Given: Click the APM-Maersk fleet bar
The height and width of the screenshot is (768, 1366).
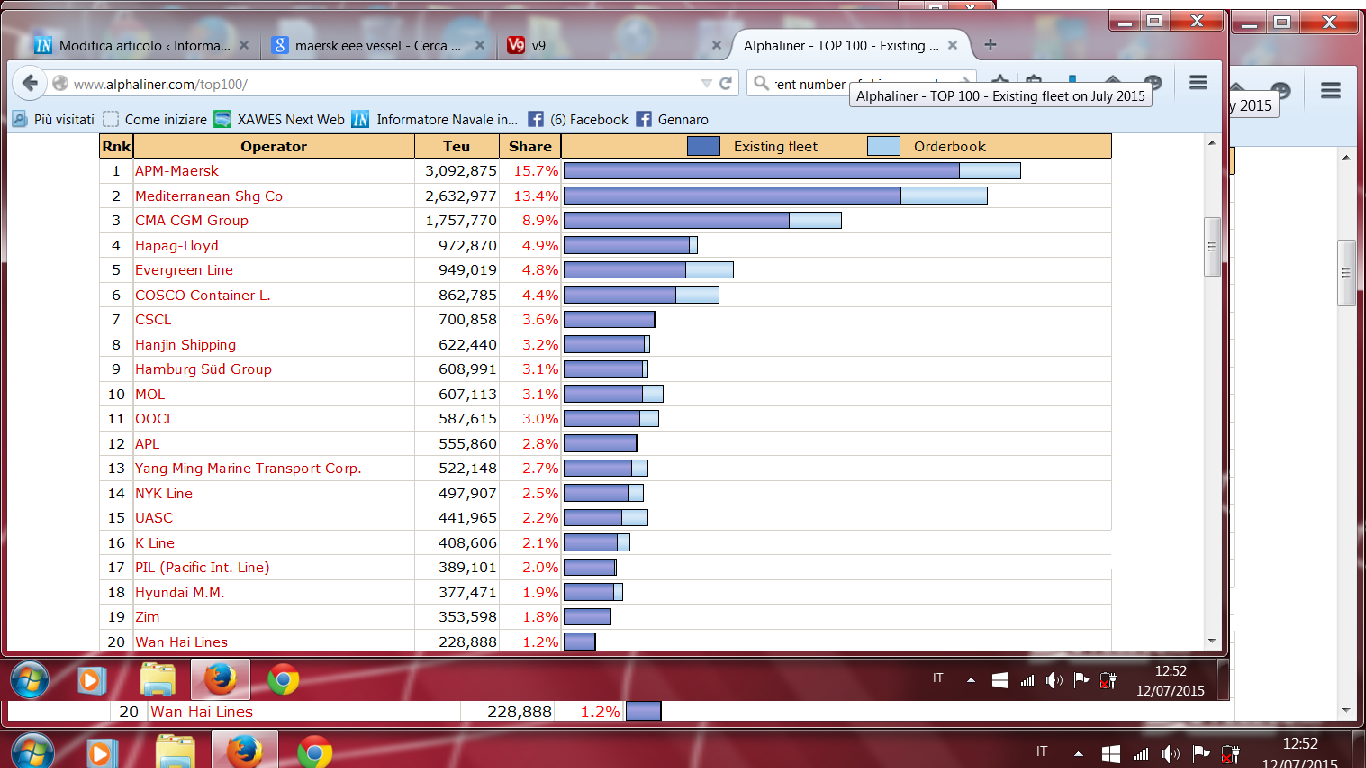Looking at the screenshot, I should [792, 171].
